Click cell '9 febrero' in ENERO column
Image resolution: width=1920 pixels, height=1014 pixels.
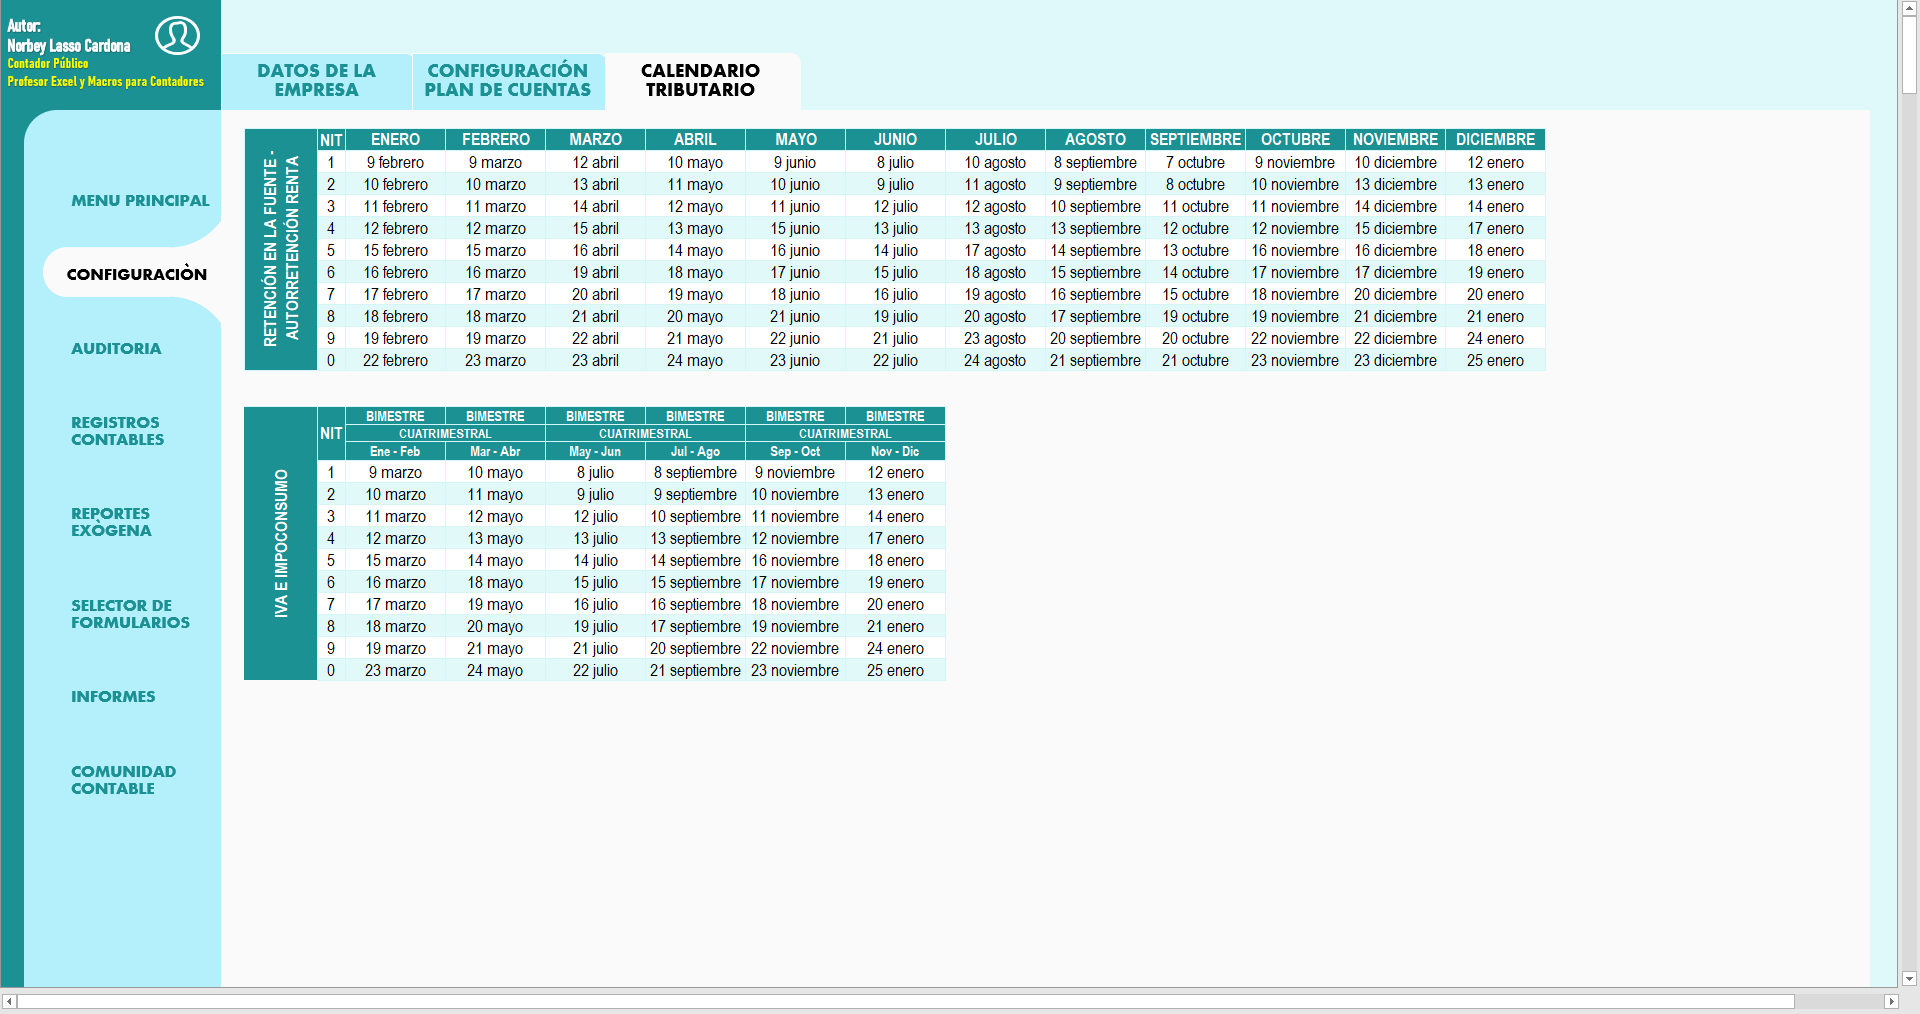point(395,162)
